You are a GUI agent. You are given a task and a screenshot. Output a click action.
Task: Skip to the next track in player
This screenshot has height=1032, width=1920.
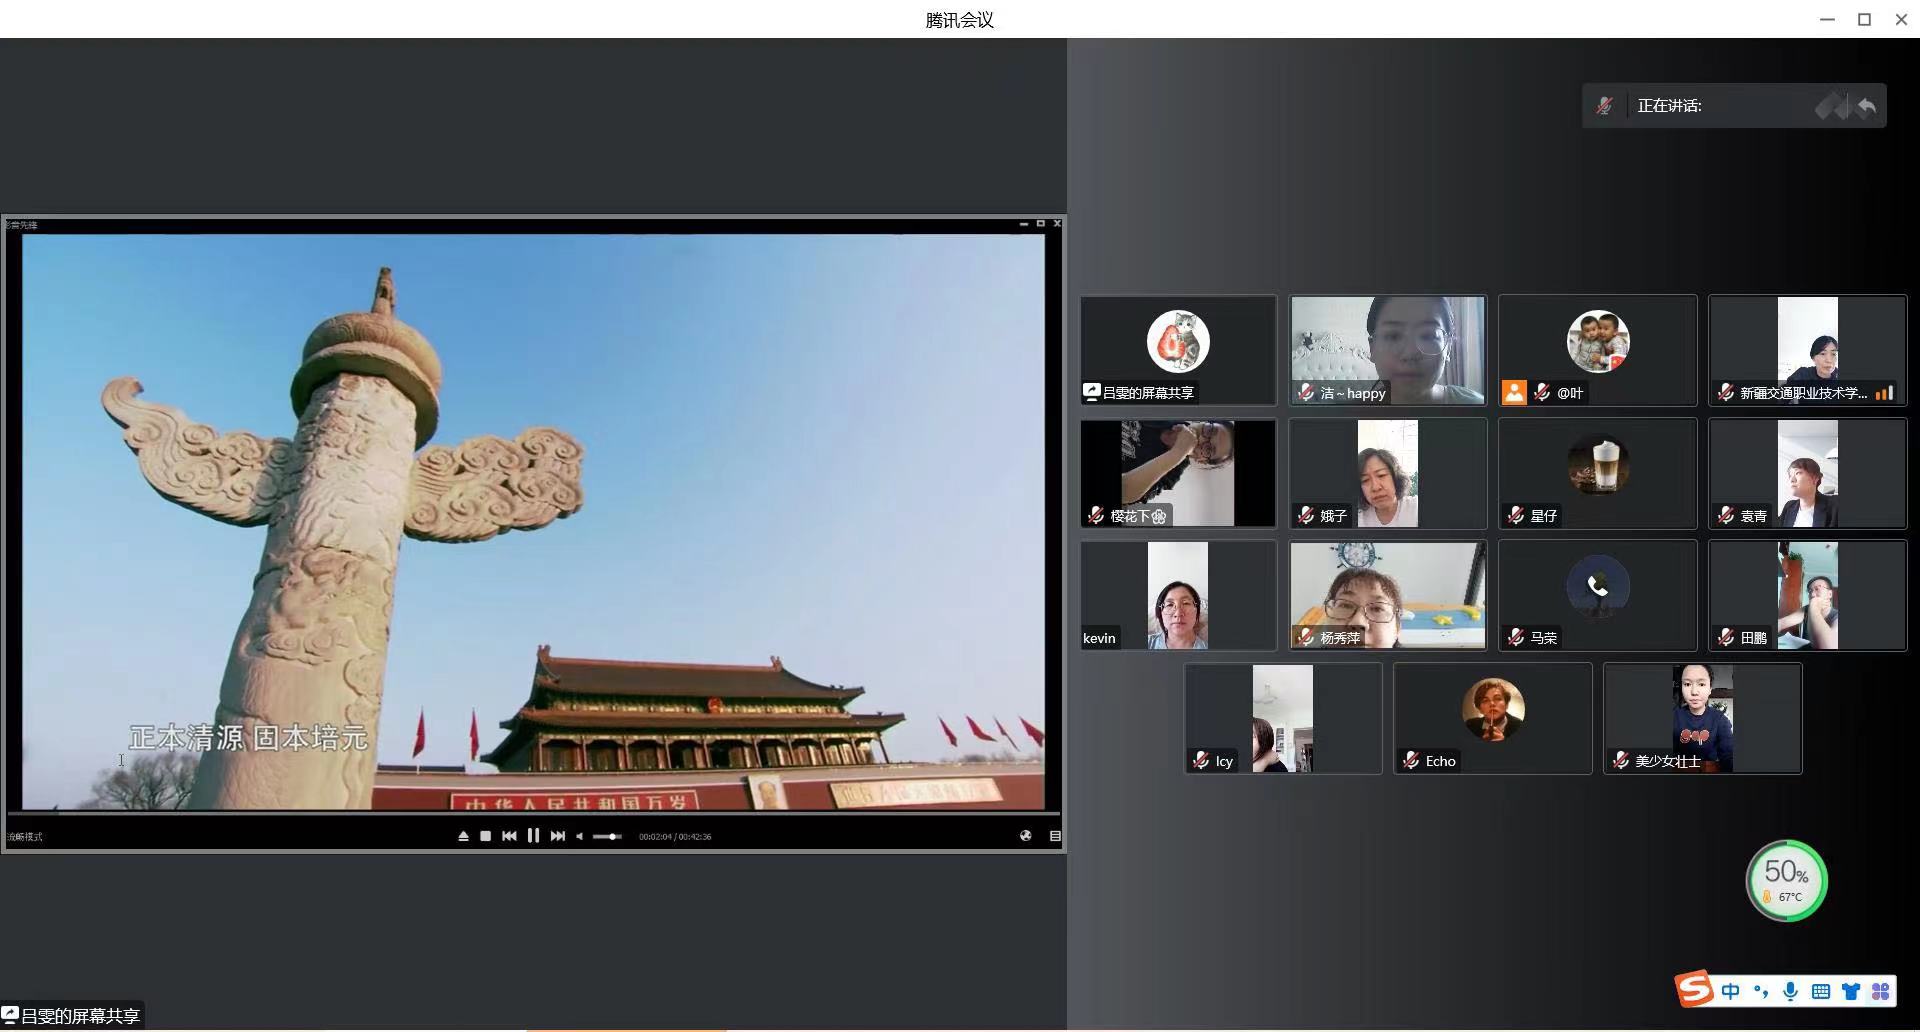tap(558, 836)
